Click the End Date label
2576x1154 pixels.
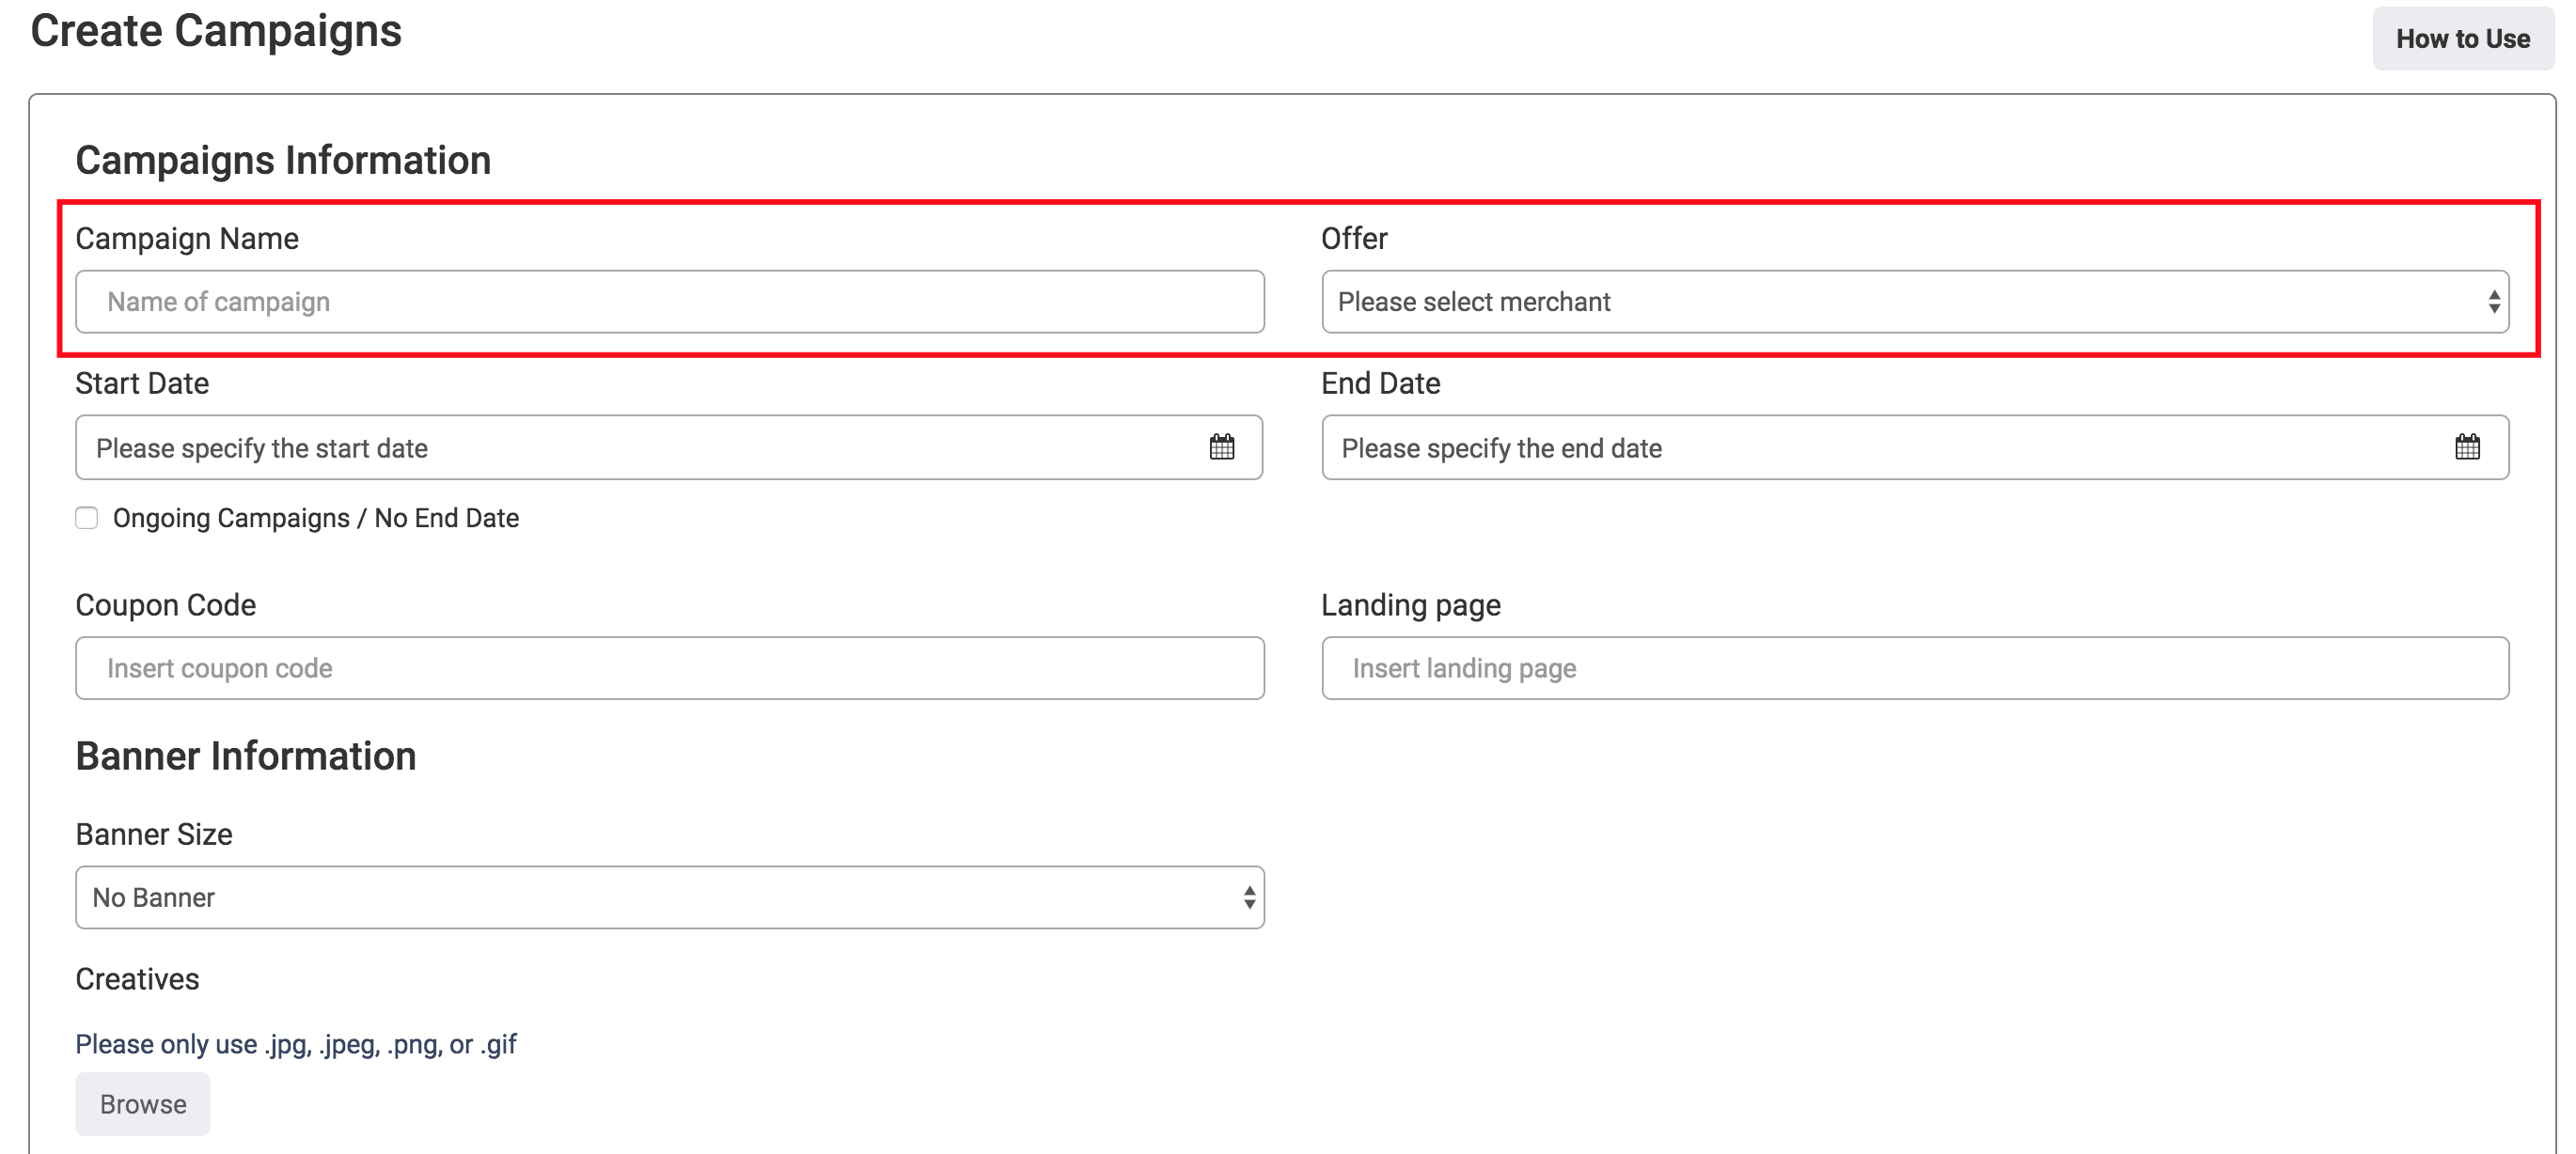coord(1380,384)
